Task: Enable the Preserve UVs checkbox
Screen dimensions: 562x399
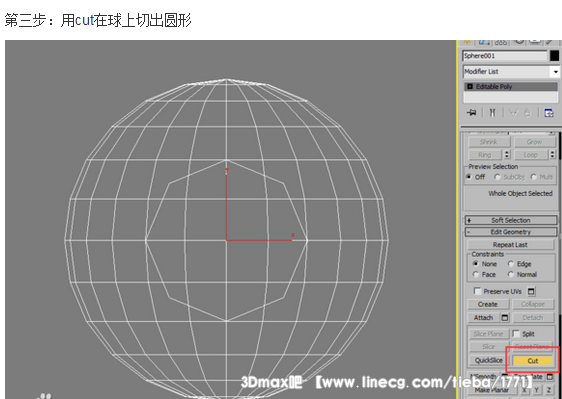Action: pos(477,291)
